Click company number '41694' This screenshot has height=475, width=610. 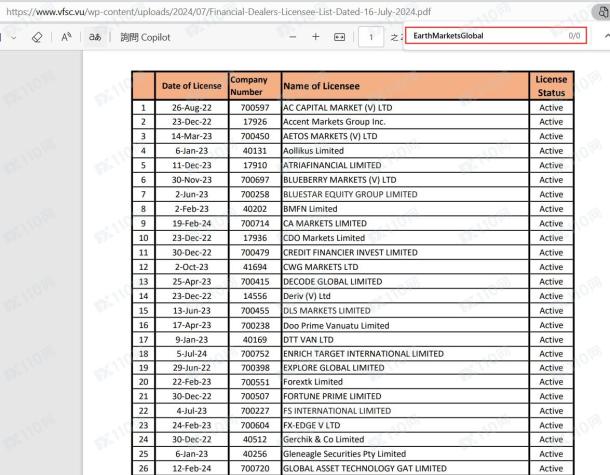(x=255, y=267)
